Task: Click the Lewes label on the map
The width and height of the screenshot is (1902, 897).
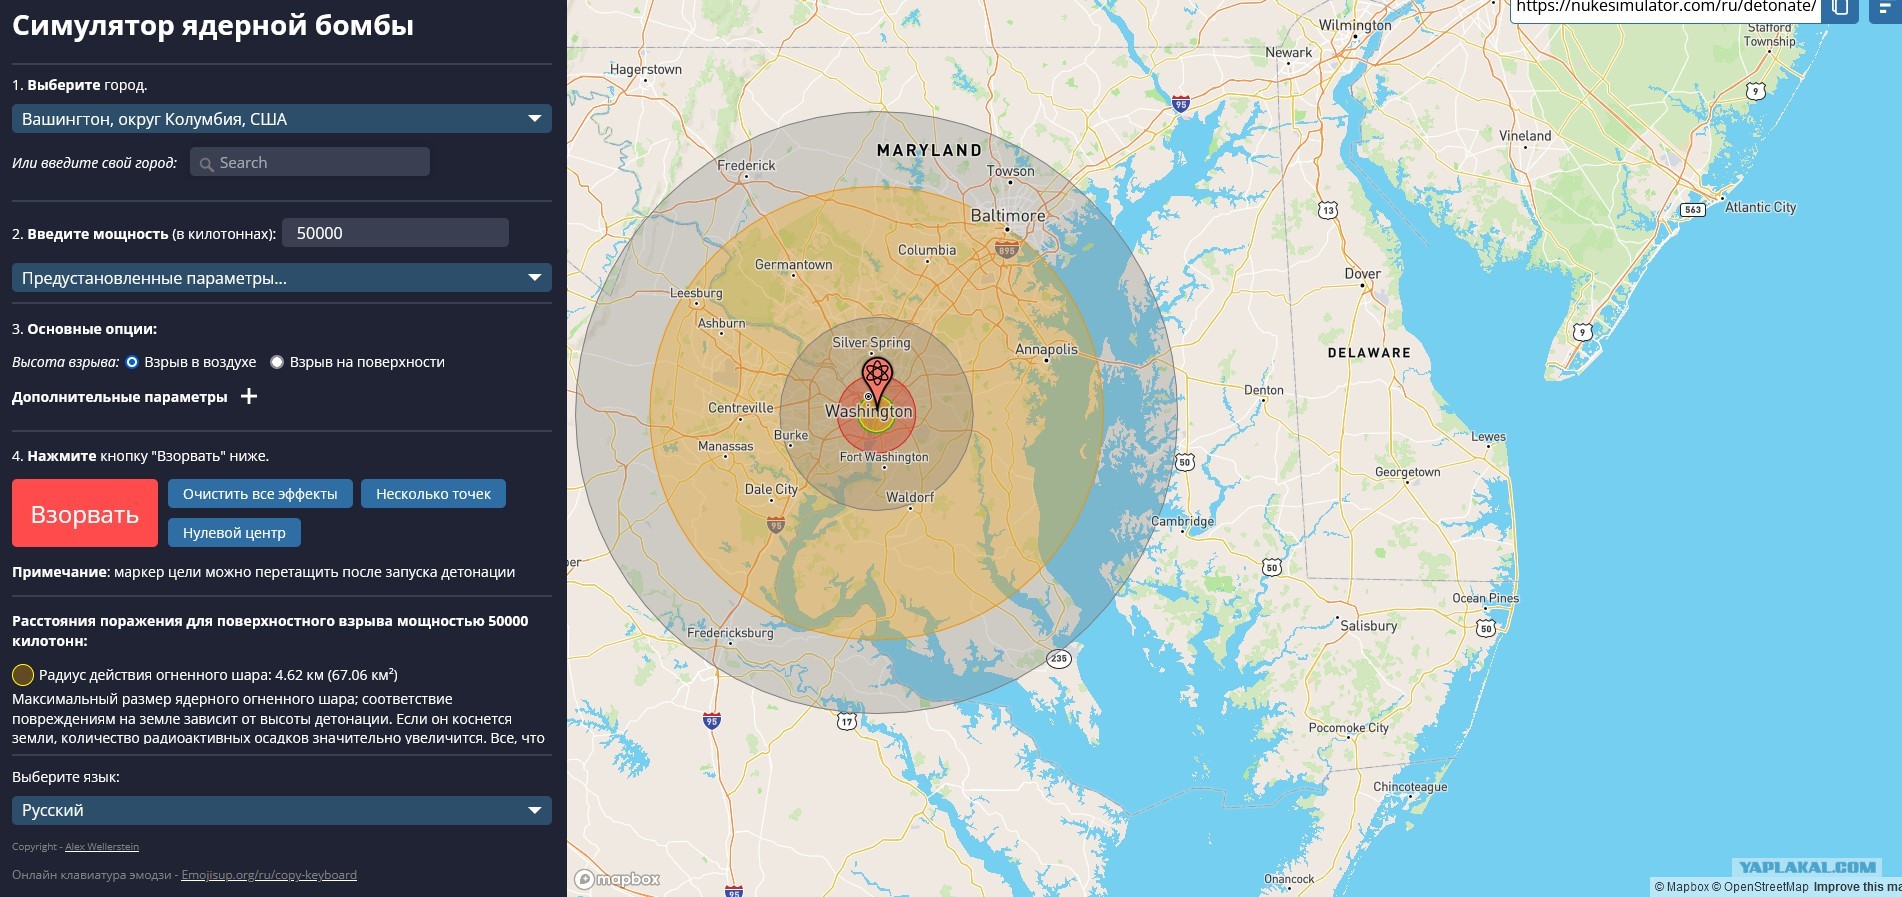Action: [x=1488, y=437]
